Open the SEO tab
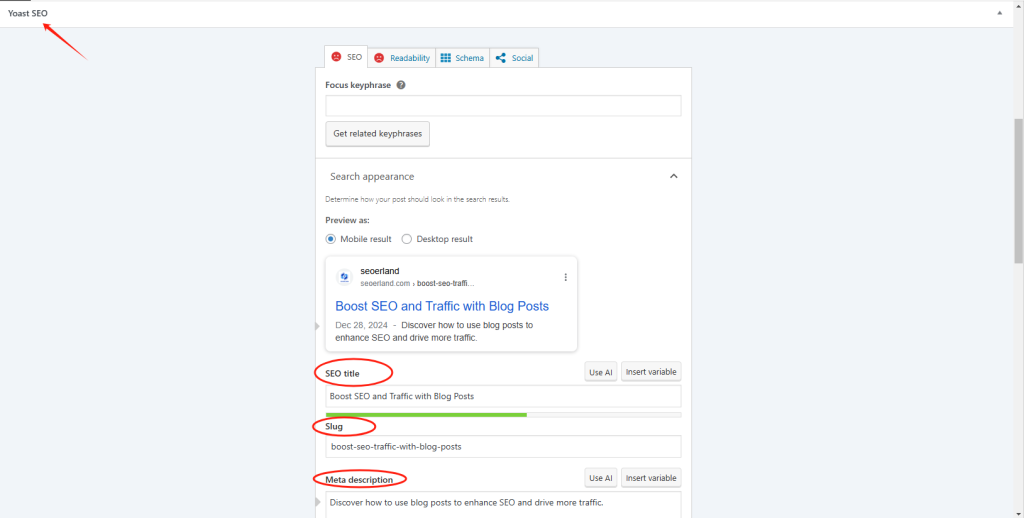The height and width of the screenshot is (518, 1024). pyautogui.click(x=346, y=57)
